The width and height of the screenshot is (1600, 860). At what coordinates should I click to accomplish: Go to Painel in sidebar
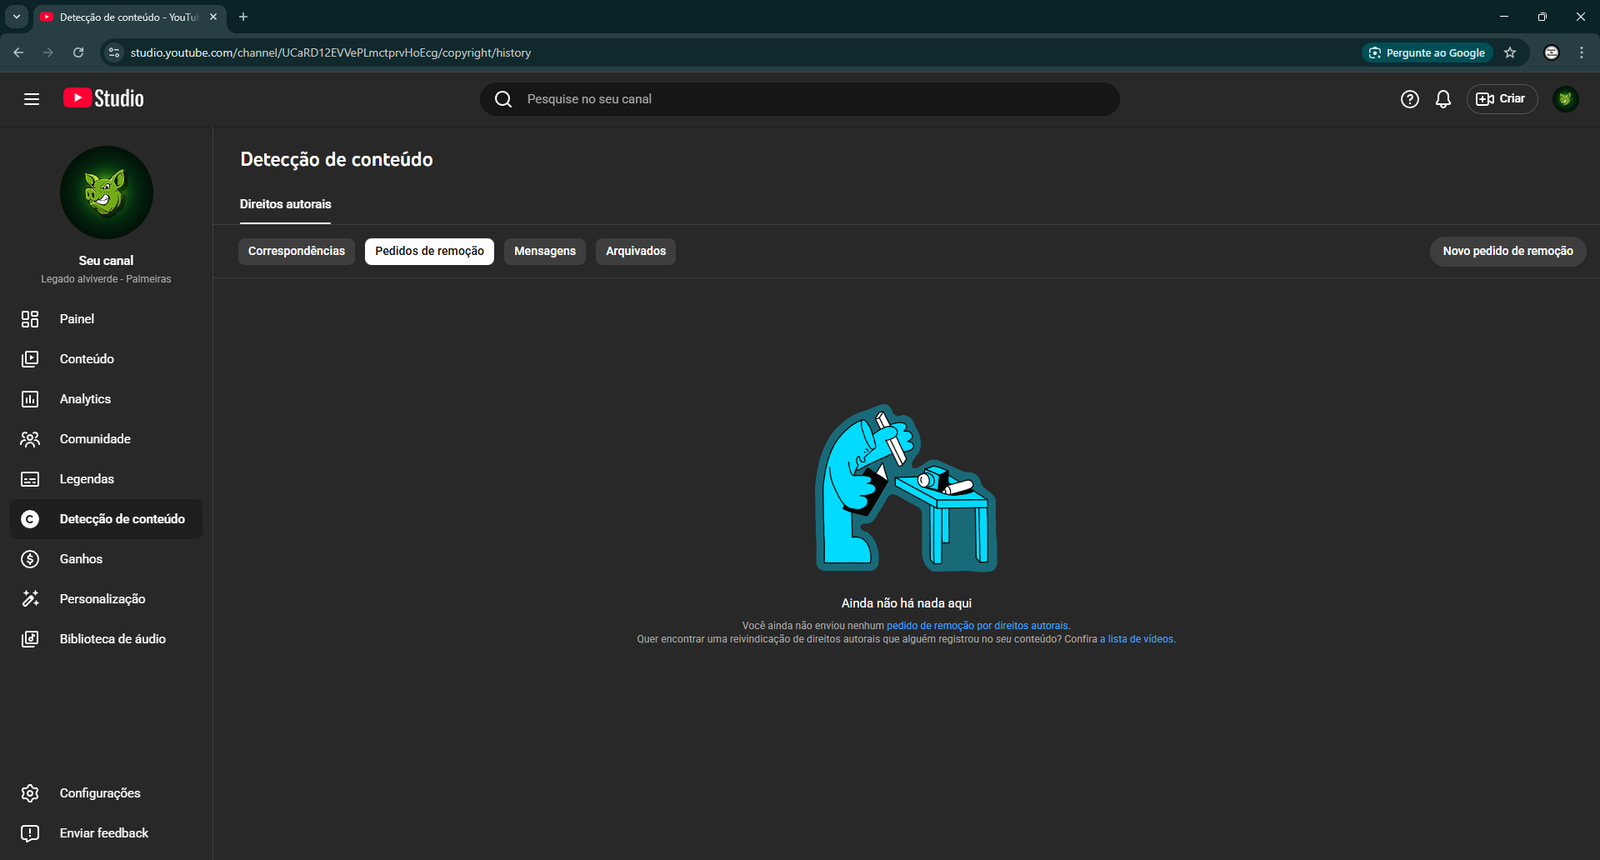click(x=77, y=319)
